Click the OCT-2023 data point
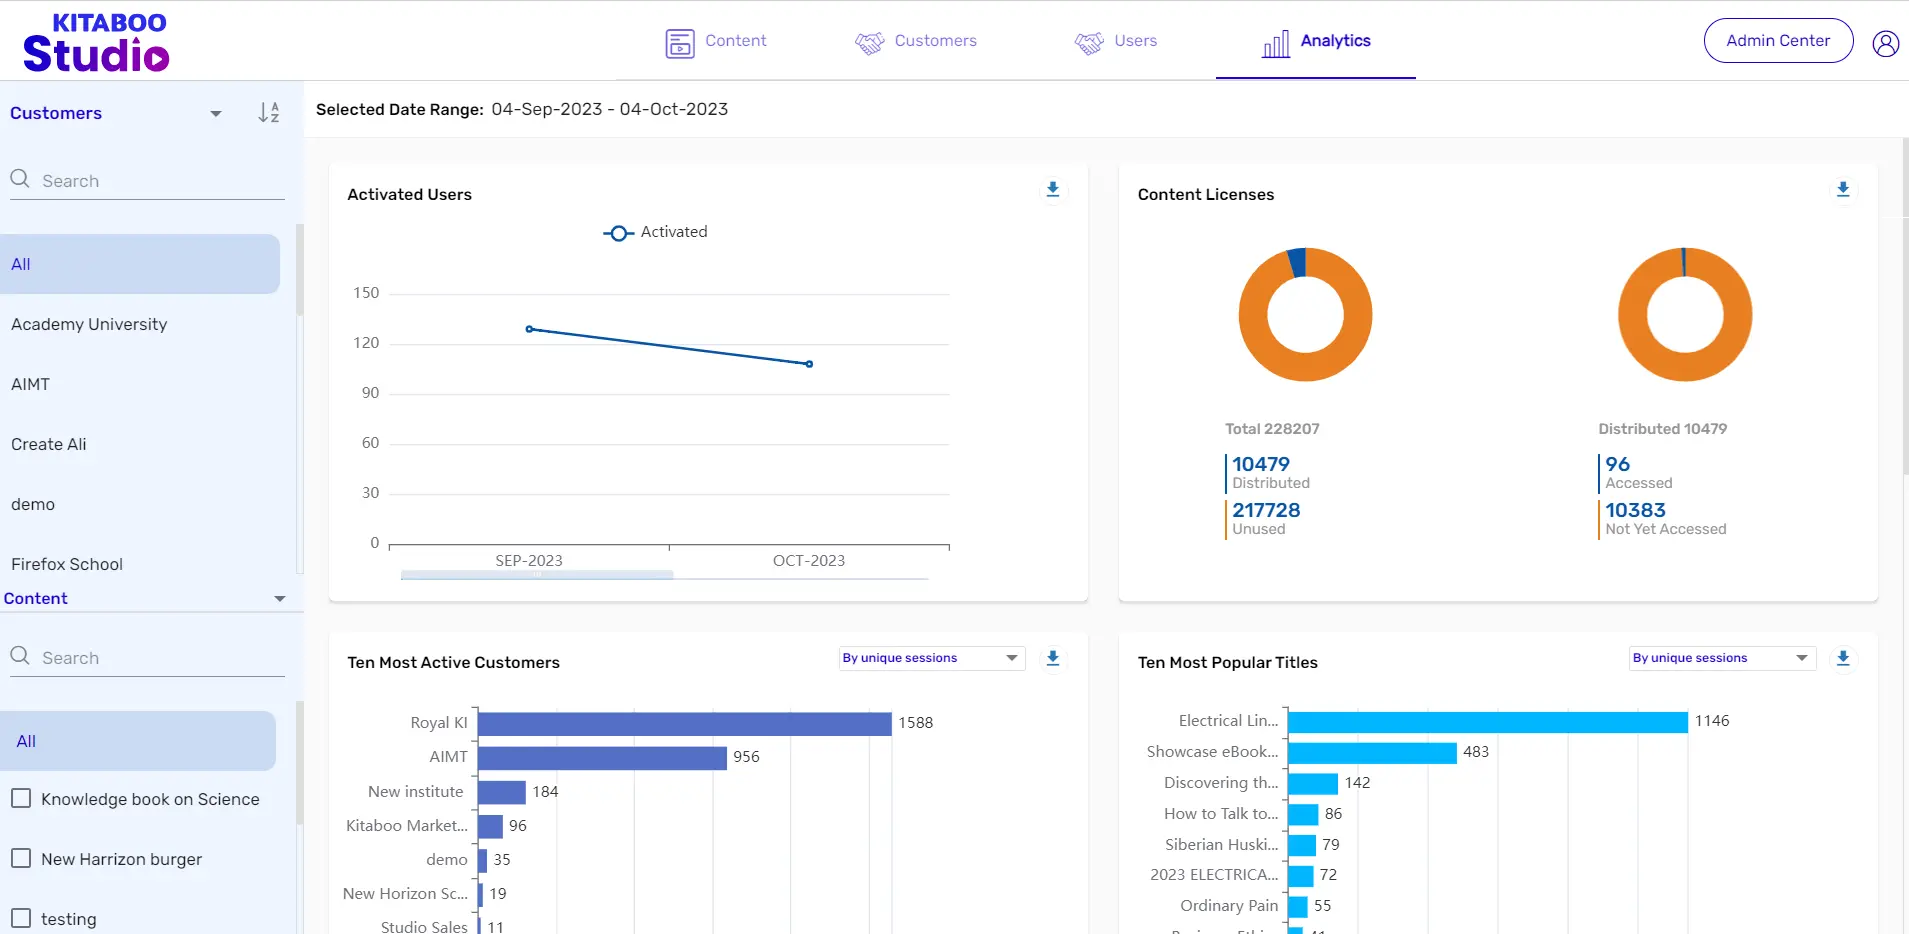Viewport: 1909px width, 934px height. tap(809, 364)
